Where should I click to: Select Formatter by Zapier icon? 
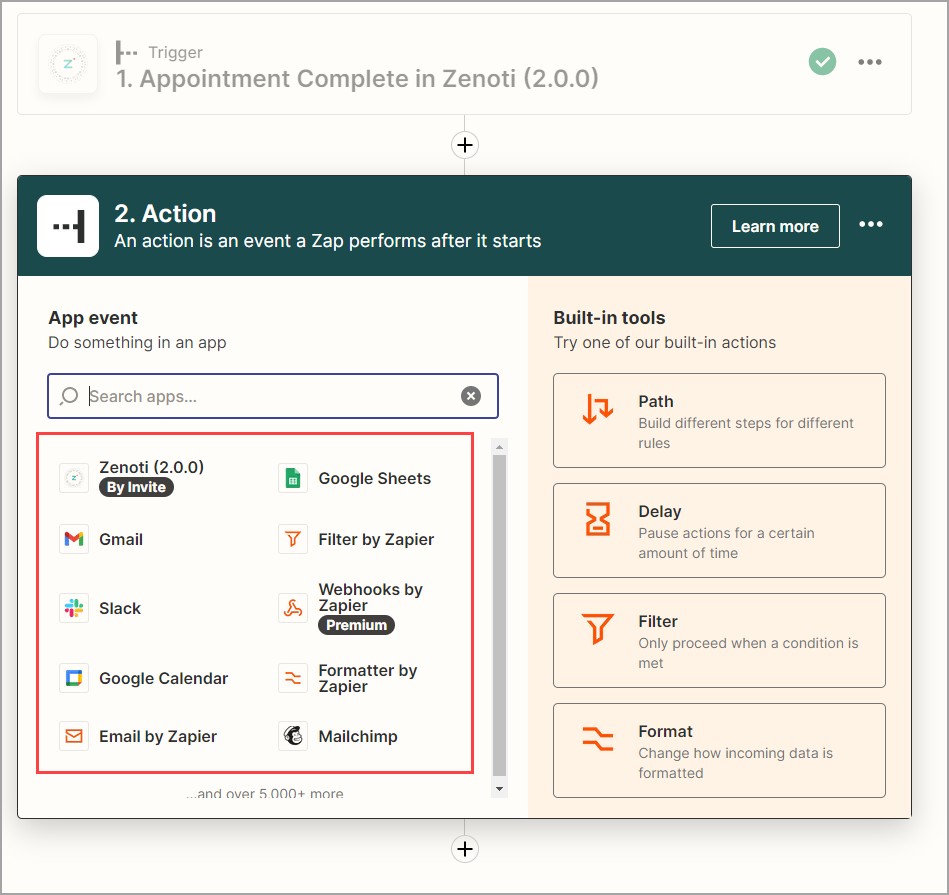click(293, 678)
